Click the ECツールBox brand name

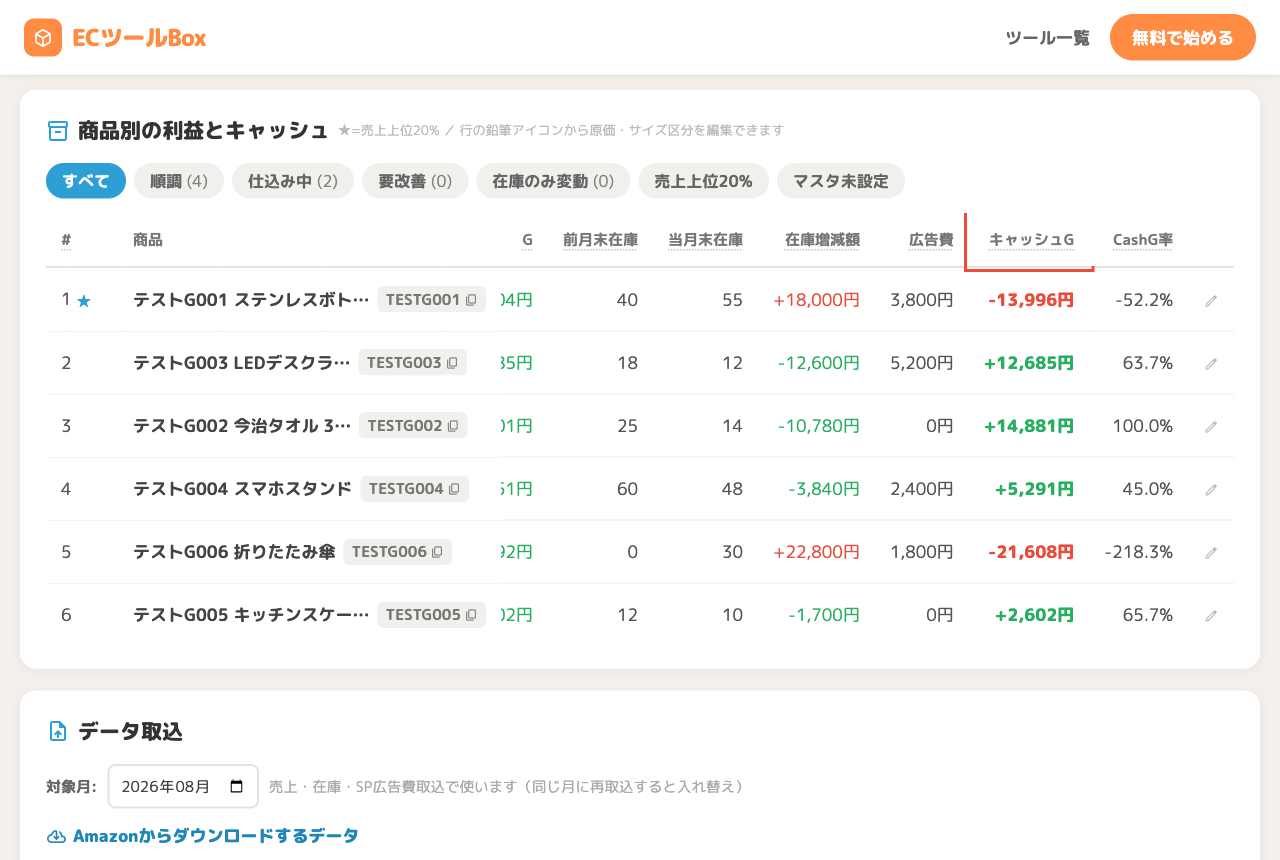(139, 38)
